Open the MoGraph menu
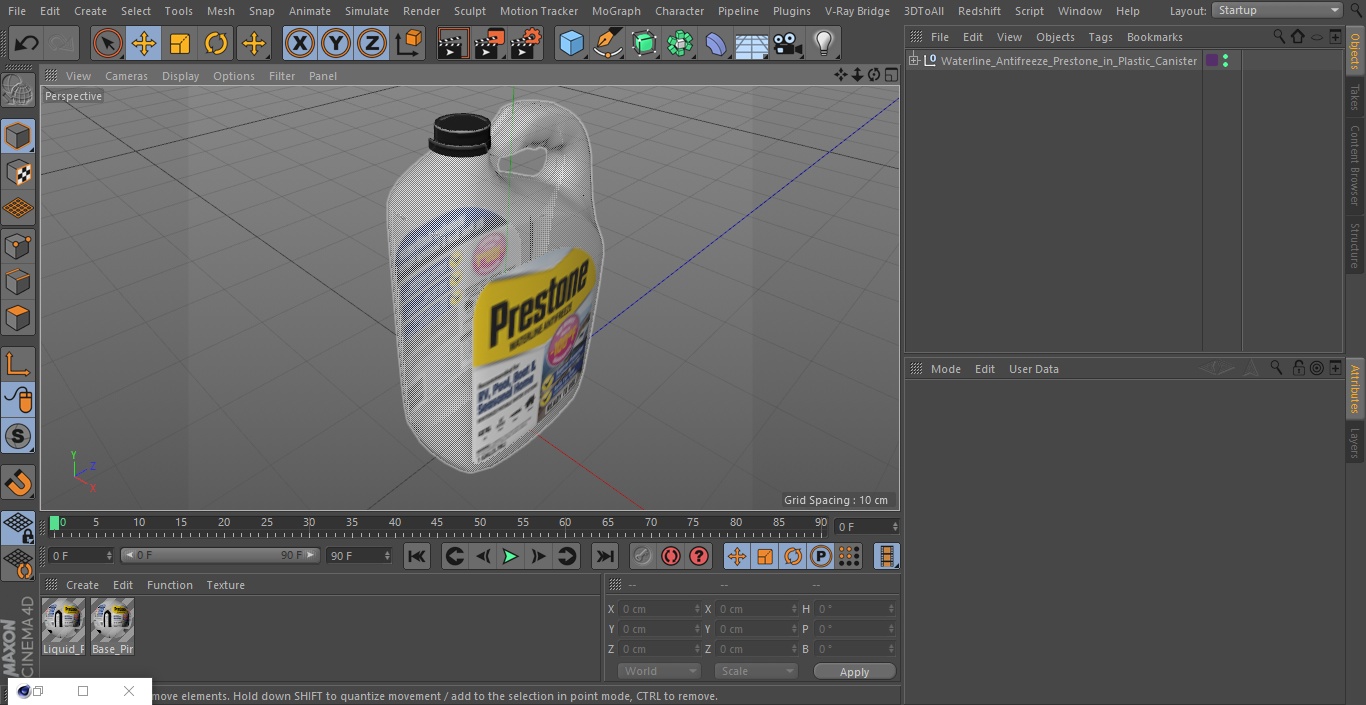This screenshot has width=1366, height=705. 616,10
